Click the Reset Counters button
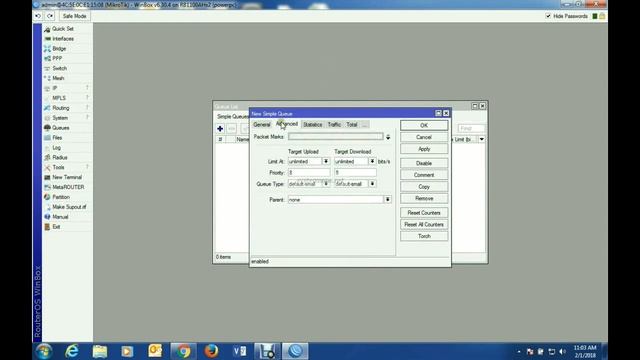The image size is (640, 360). pyautogui.click(x=424, y=213)
